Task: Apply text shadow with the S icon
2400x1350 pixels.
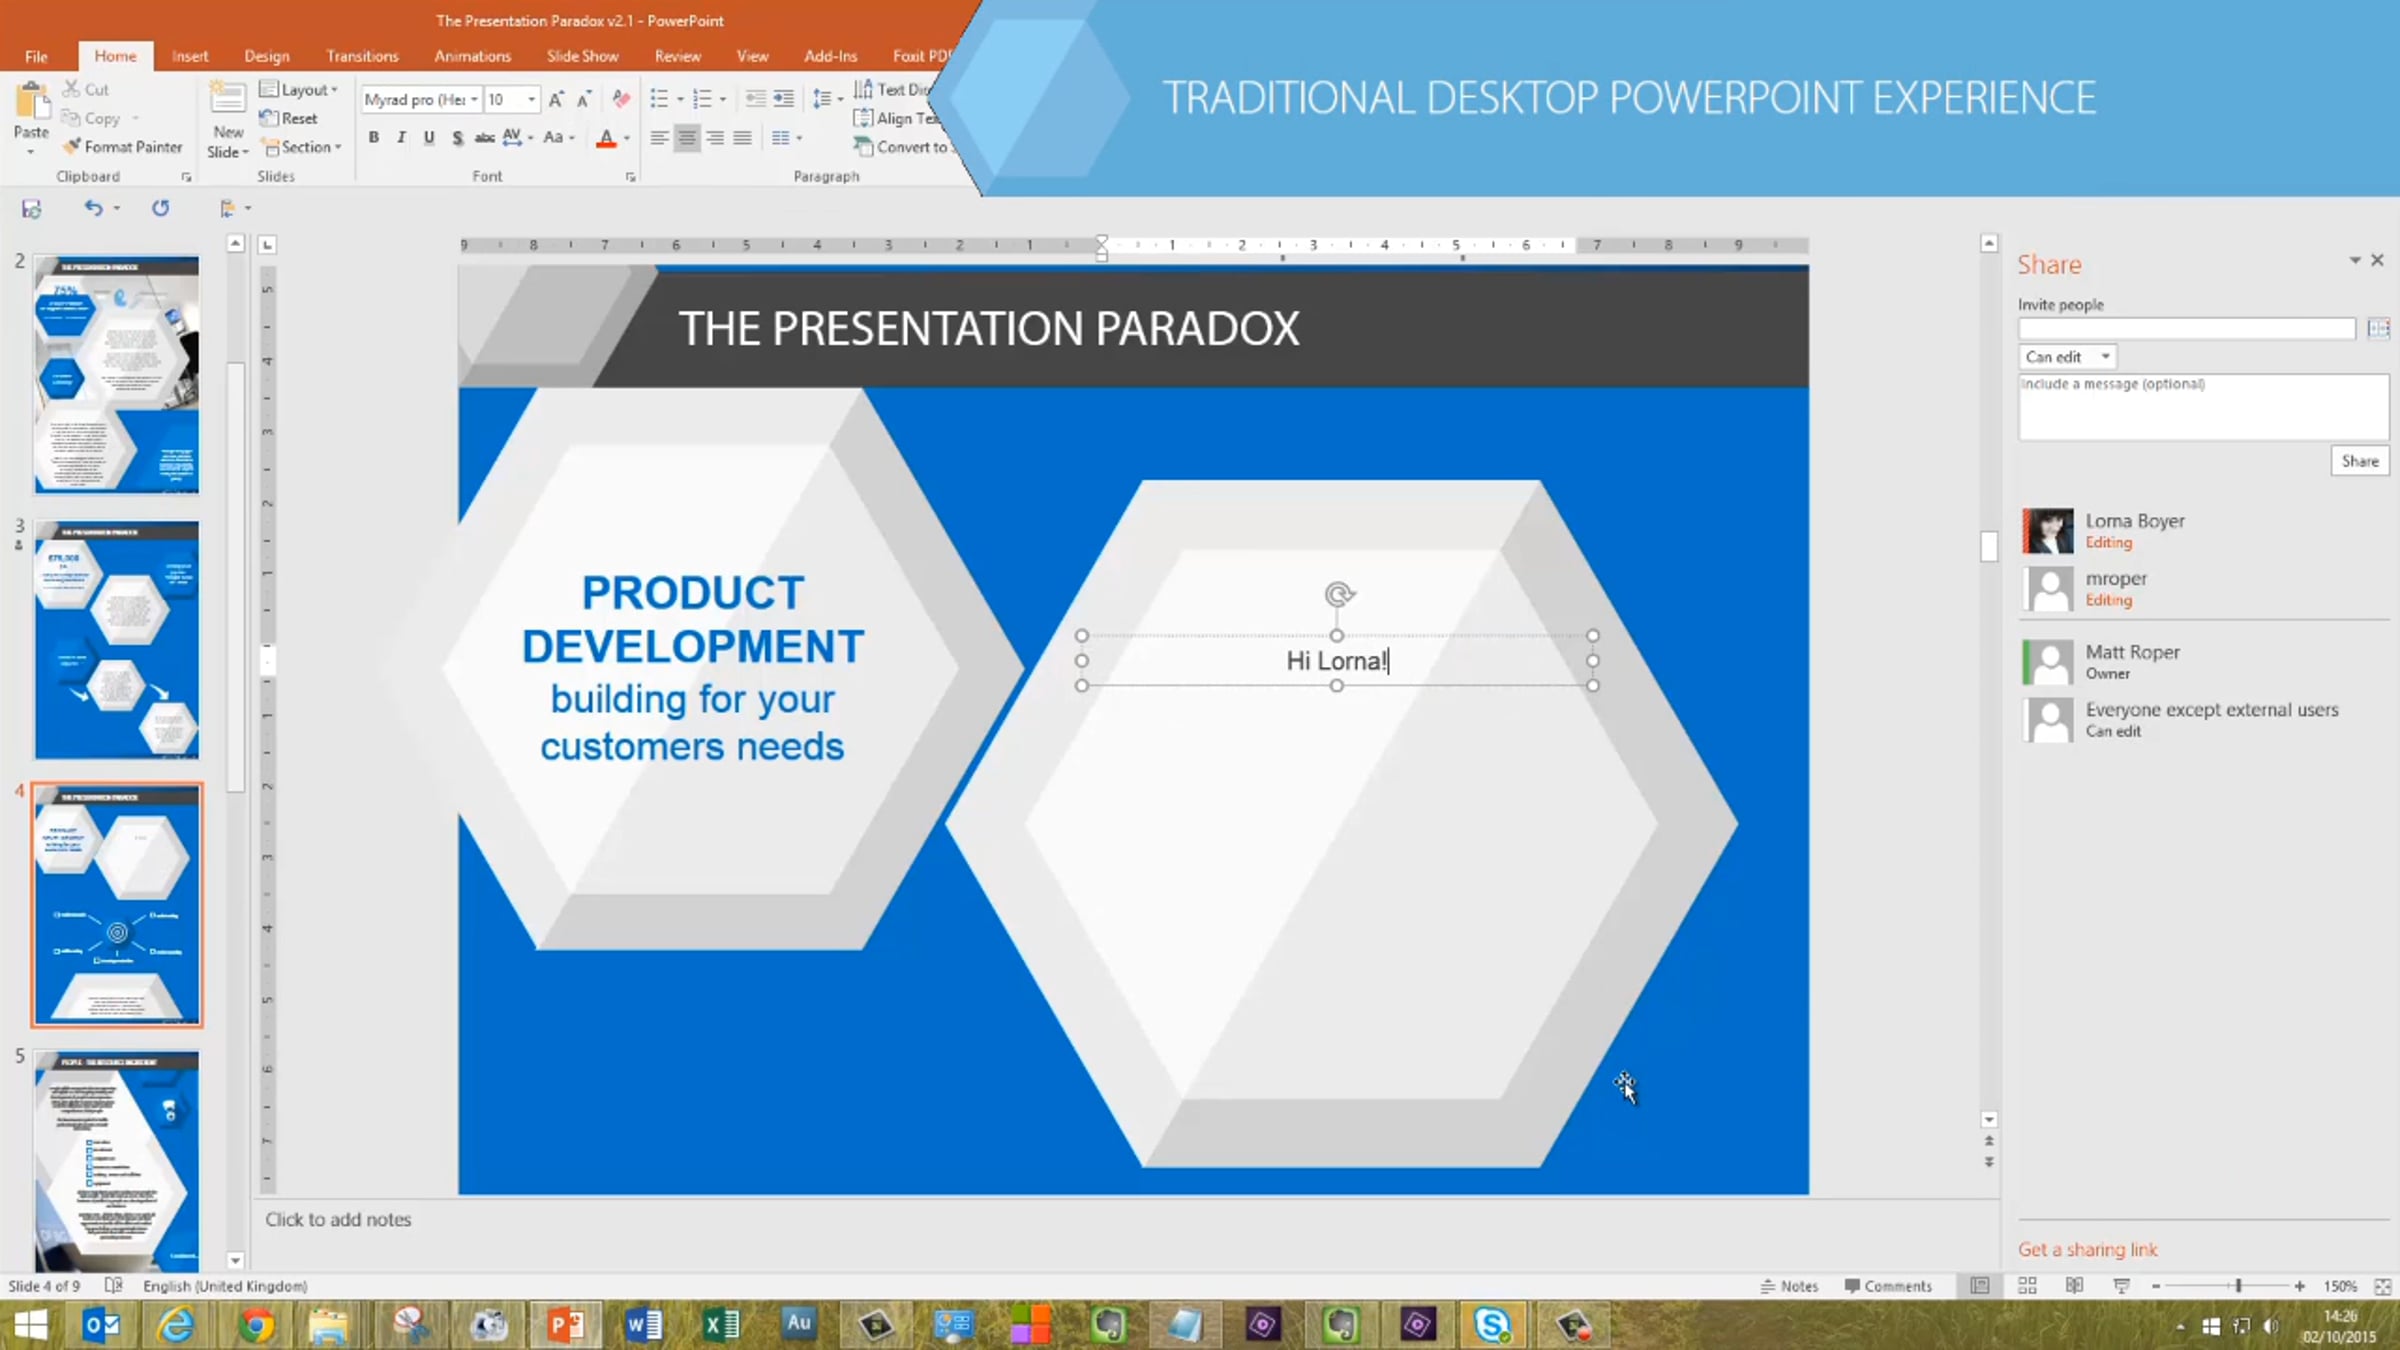Action: coord(457,138)
